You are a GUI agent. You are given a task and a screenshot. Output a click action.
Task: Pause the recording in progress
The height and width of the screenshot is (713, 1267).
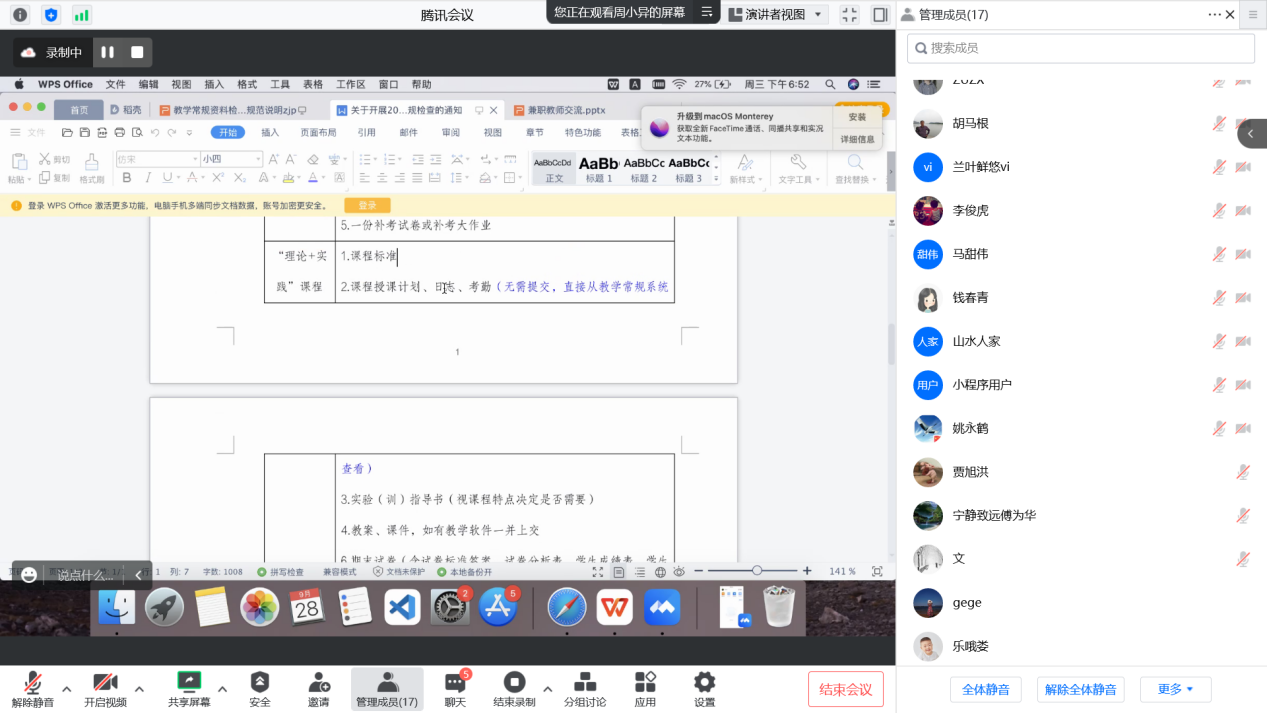point(107,52)
